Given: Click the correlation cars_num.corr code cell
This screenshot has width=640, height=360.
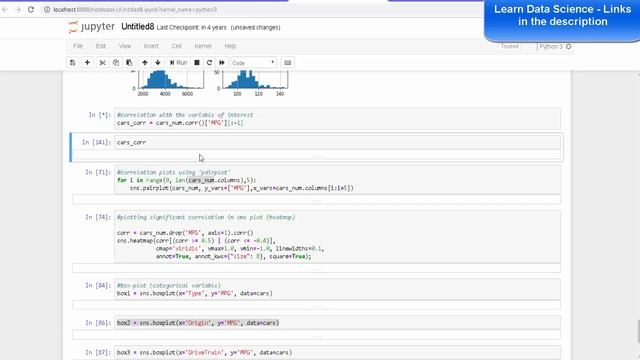Looking at the screenshot, I should point(338,119).
